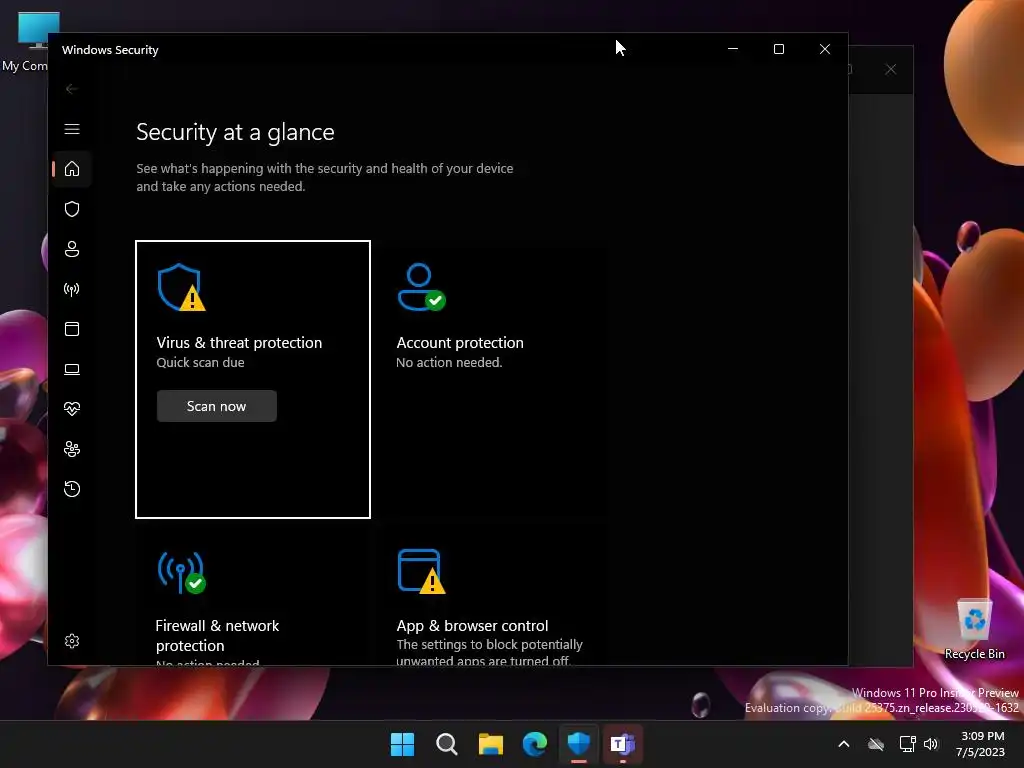Click the Scan now button
Screen dimensions: 1024x768
tap(217, 406)
